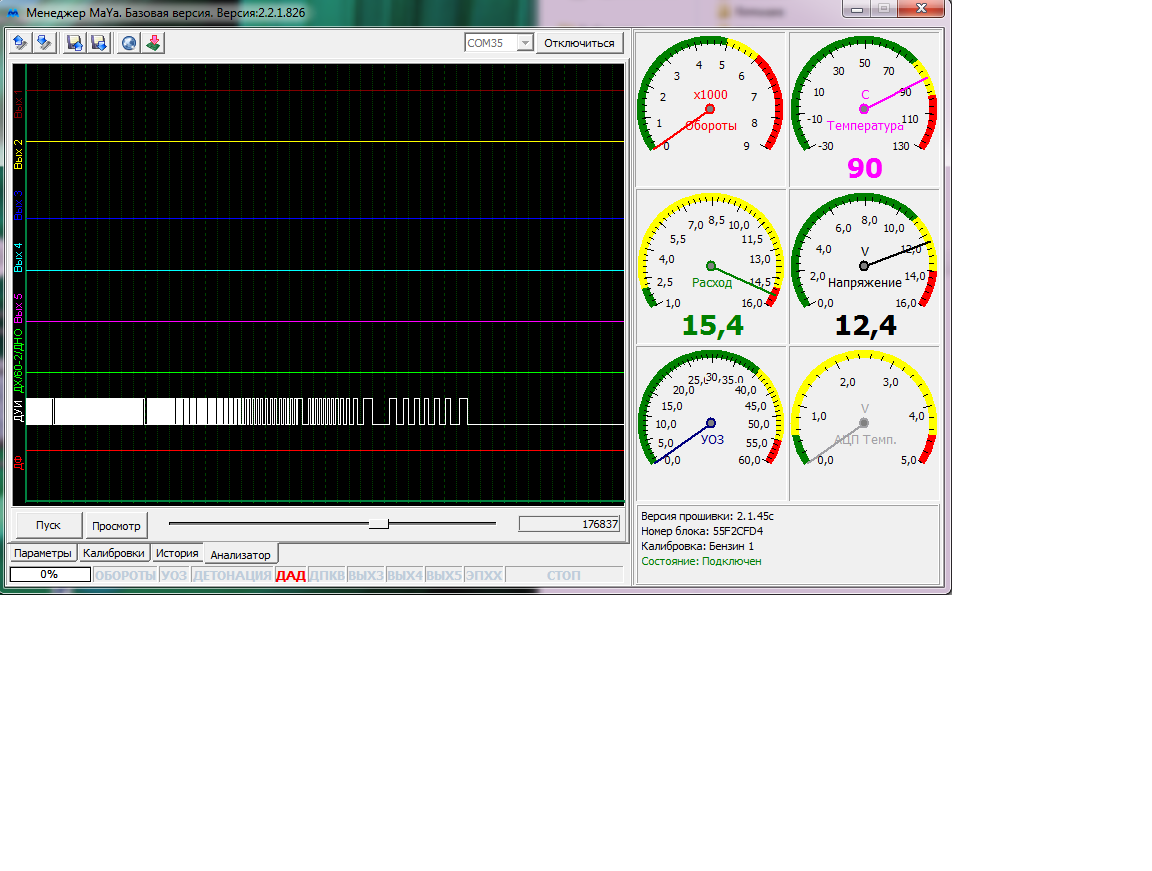Click the Просмотр button

116,526
